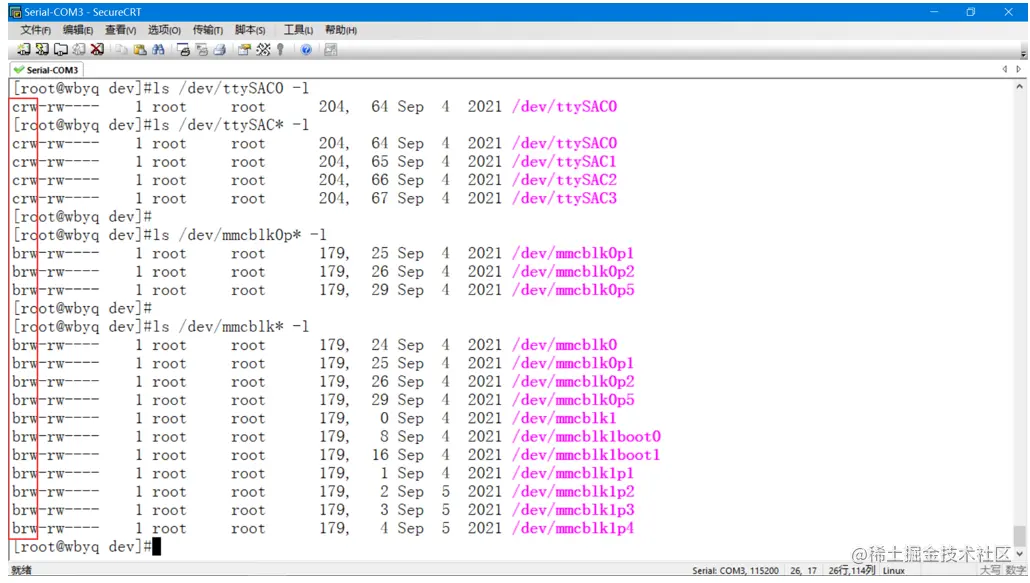
Task: Click the Paste clipboard toolbar icon
Action: tap(140, 50)
